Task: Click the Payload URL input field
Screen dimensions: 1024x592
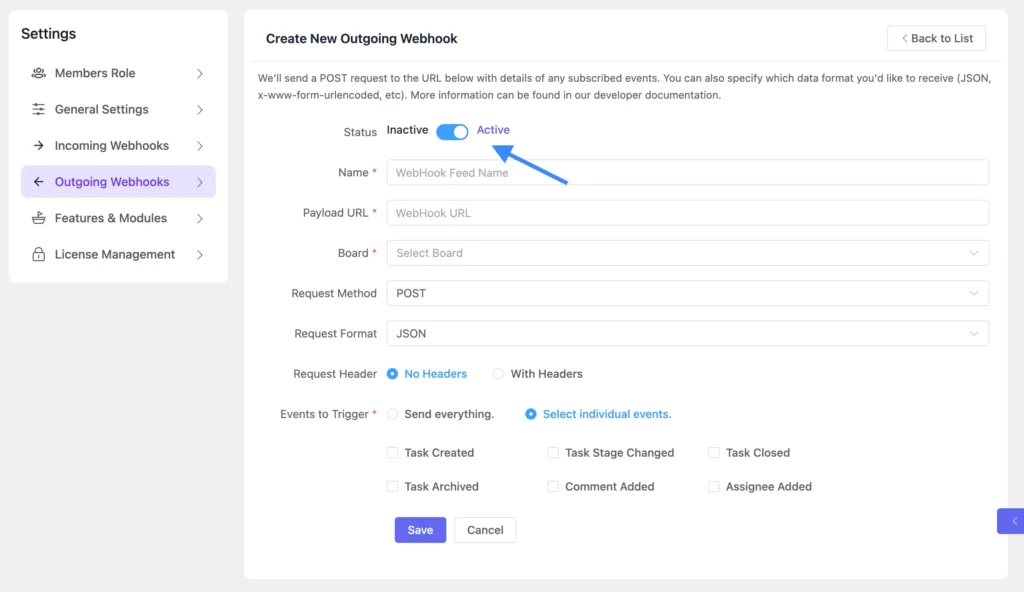Action: tap(687, 213)
